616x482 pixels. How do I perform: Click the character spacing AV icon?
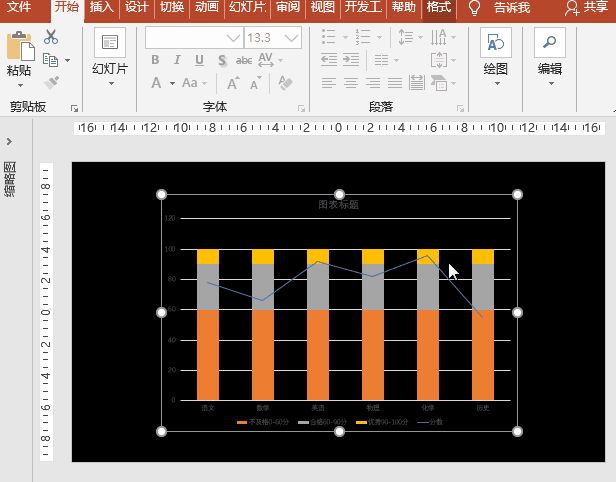pos(266,60)
